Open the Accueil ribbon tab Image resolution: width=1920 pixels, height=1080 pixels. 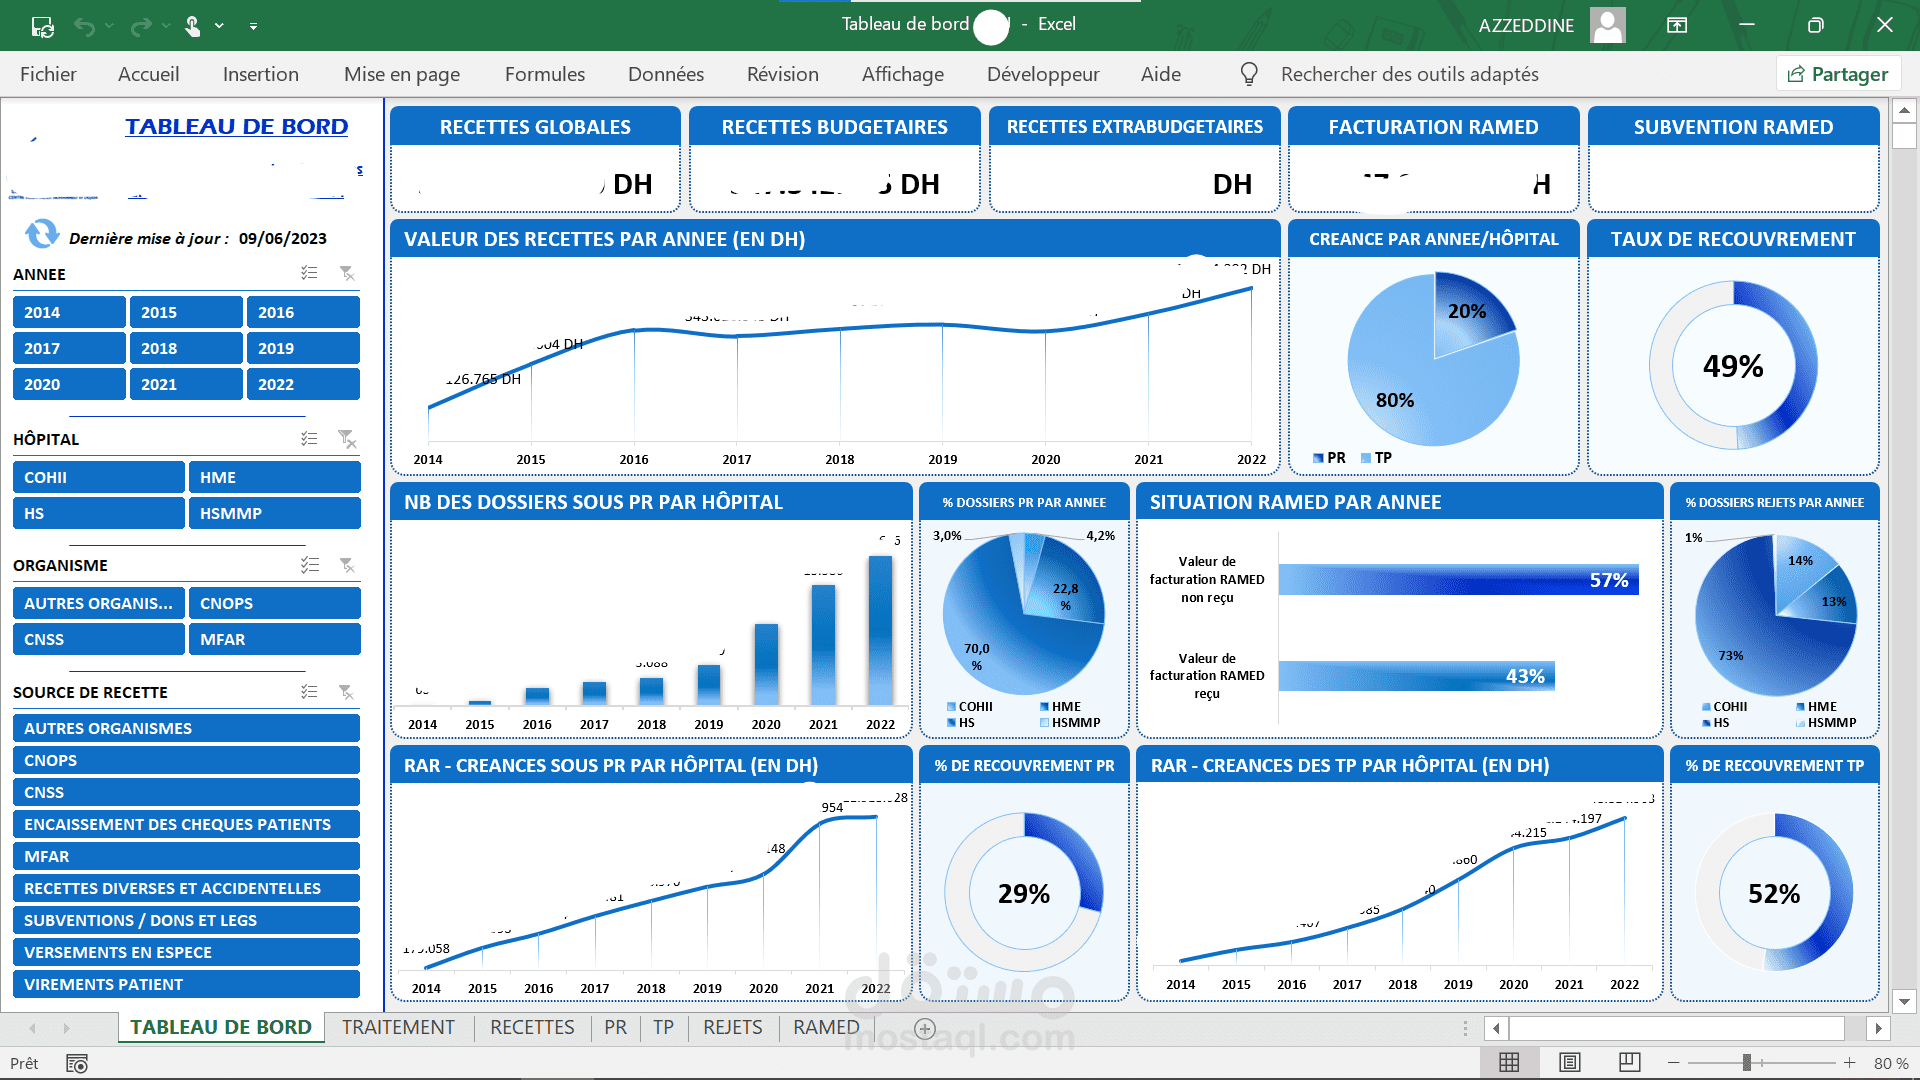(149, 74)
